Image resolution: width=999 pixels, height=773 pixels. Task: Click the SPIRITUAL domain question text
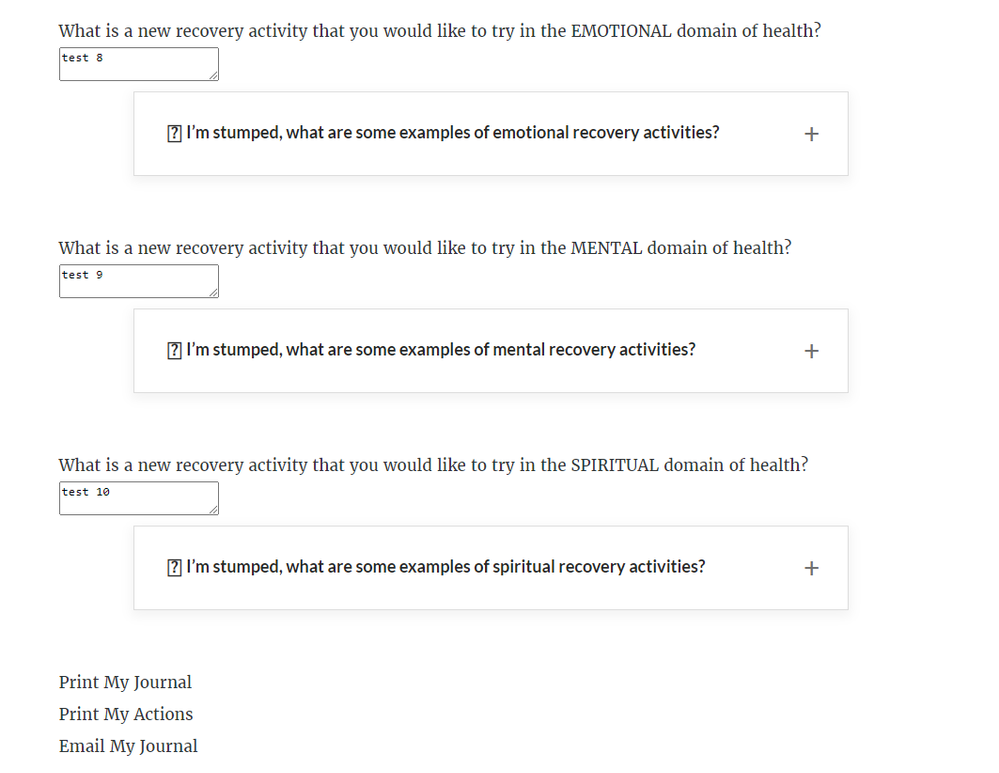433,465
